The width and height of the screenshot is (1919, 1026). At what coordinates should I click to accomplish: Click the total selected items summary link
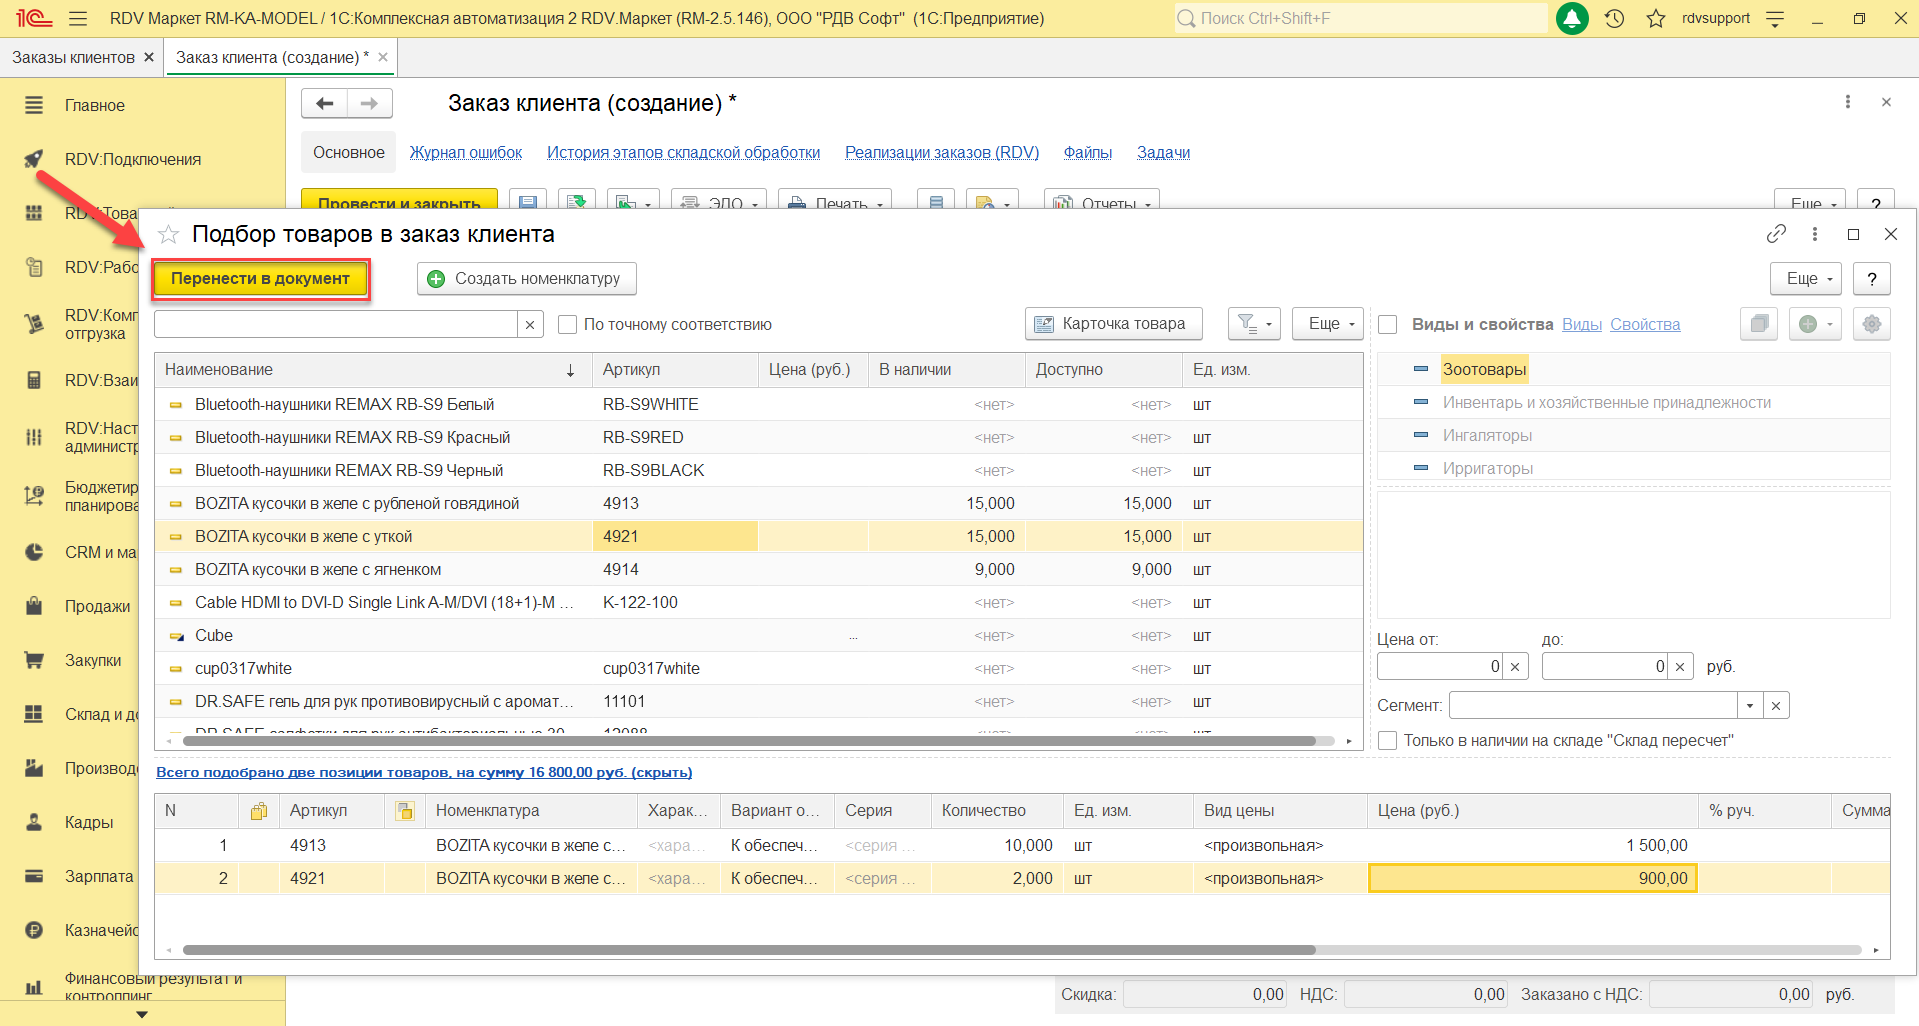pos(424,773)
